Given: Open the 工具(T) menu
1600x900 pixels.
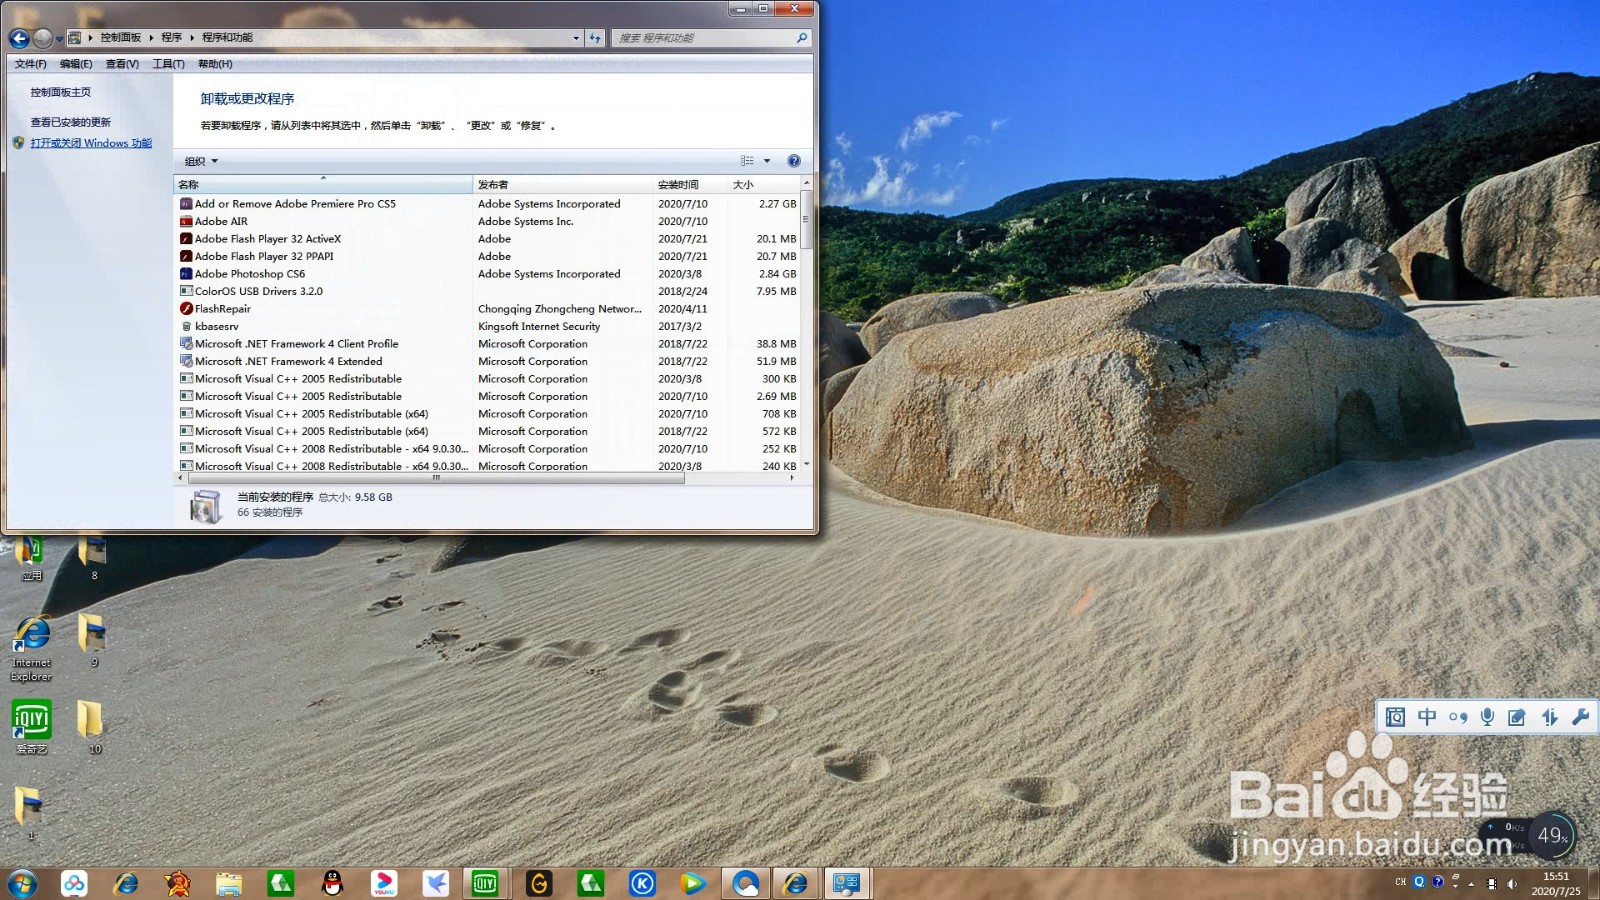Looking at the screenshot, I should click(x=168, y=64).
